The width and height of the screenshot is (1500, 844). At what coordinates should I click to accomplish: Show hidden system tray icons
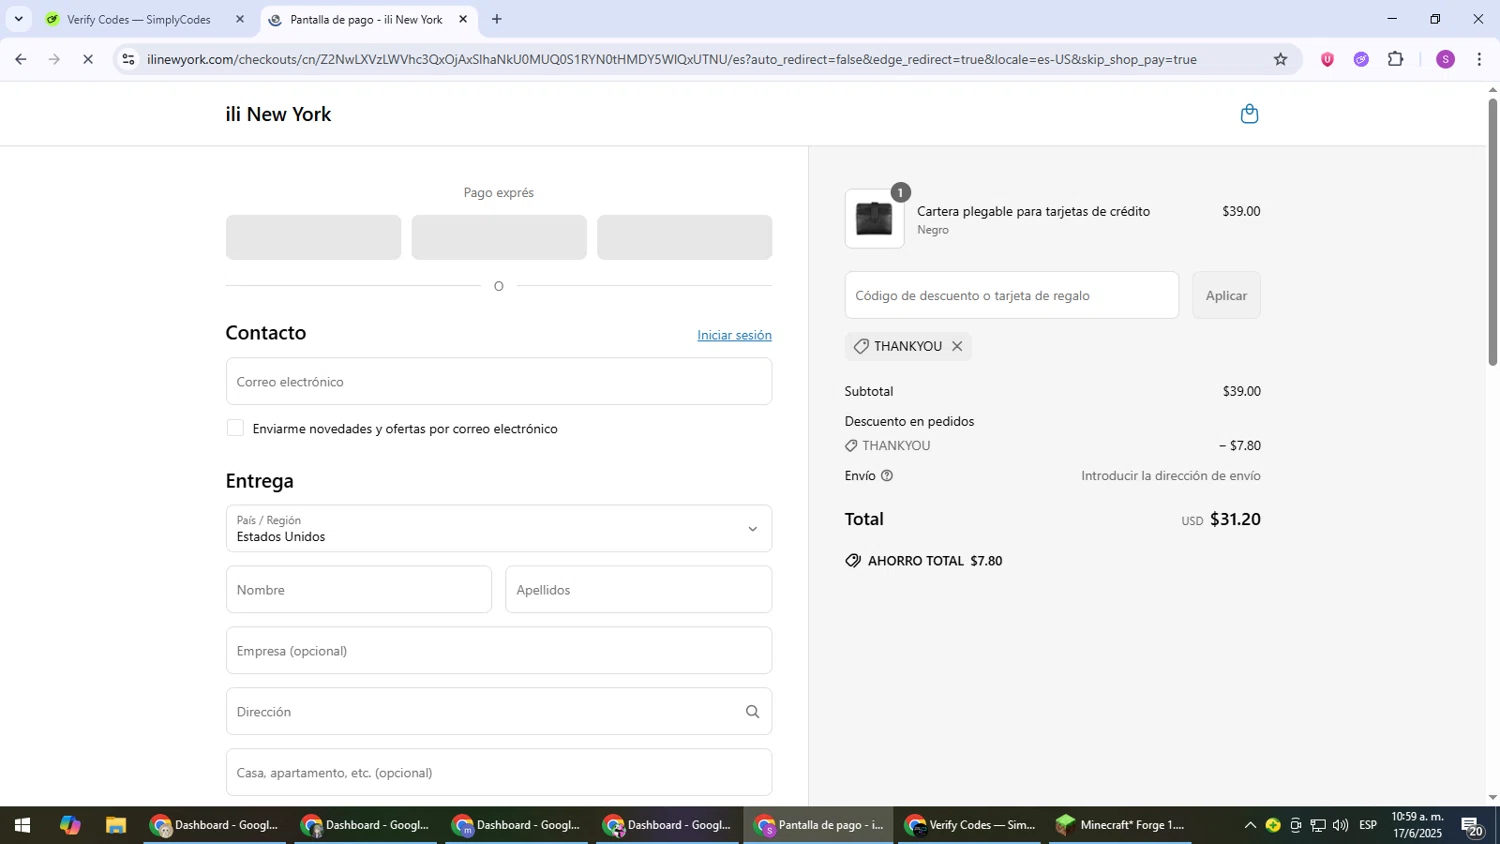[x=1249, y=826]
